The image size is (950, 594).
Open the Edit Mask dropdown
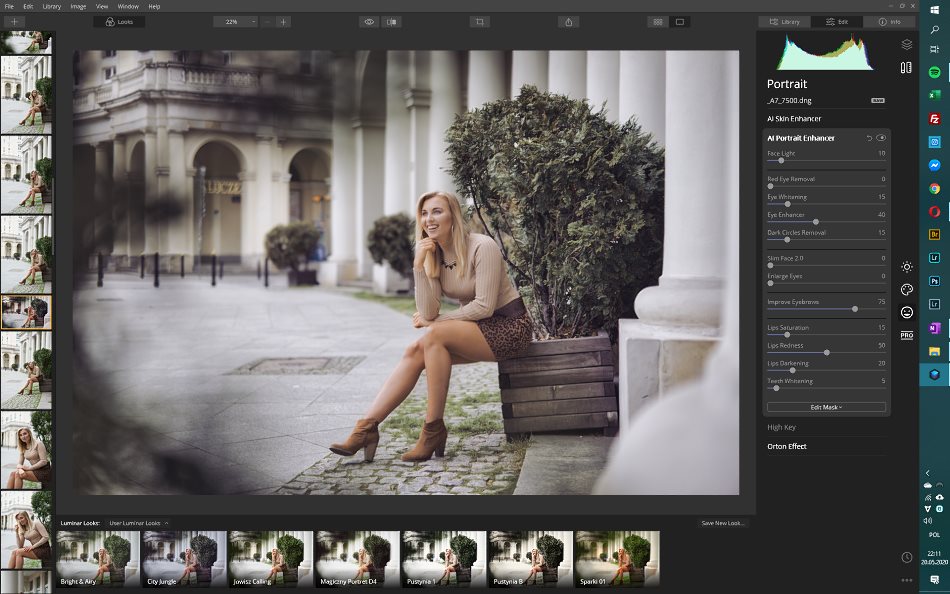826,407
